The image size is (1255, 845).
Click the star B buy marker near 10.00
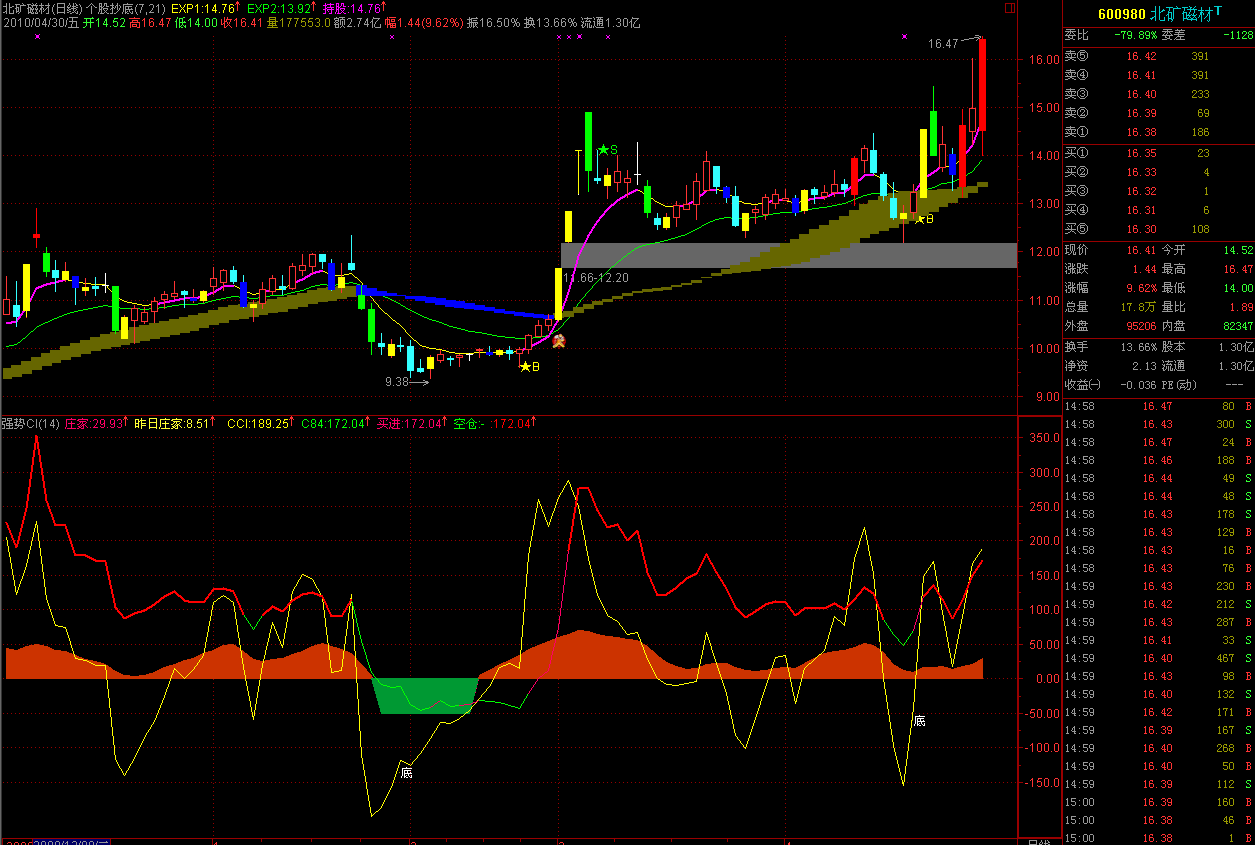[529, 367]
